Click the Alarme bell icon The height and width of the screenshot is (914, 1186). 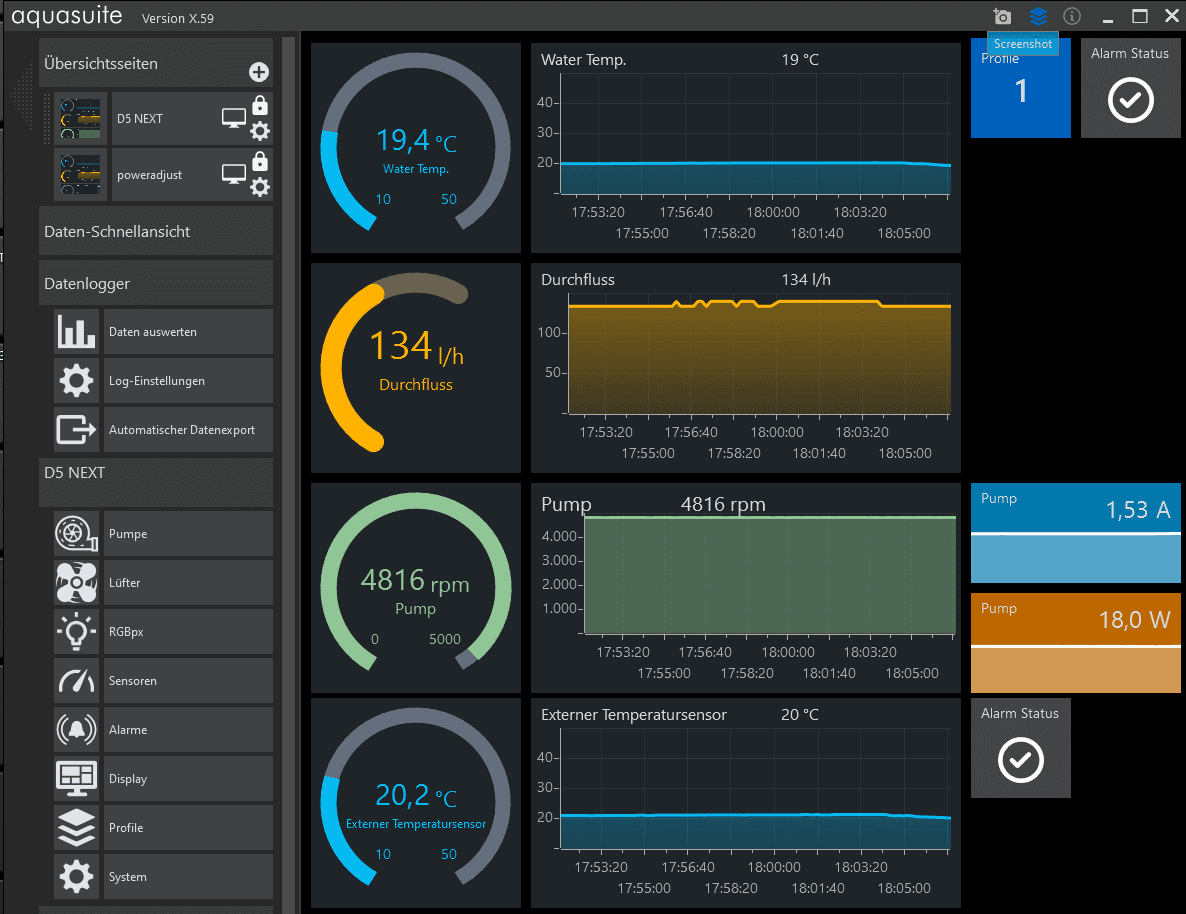(x=76, y=730)
